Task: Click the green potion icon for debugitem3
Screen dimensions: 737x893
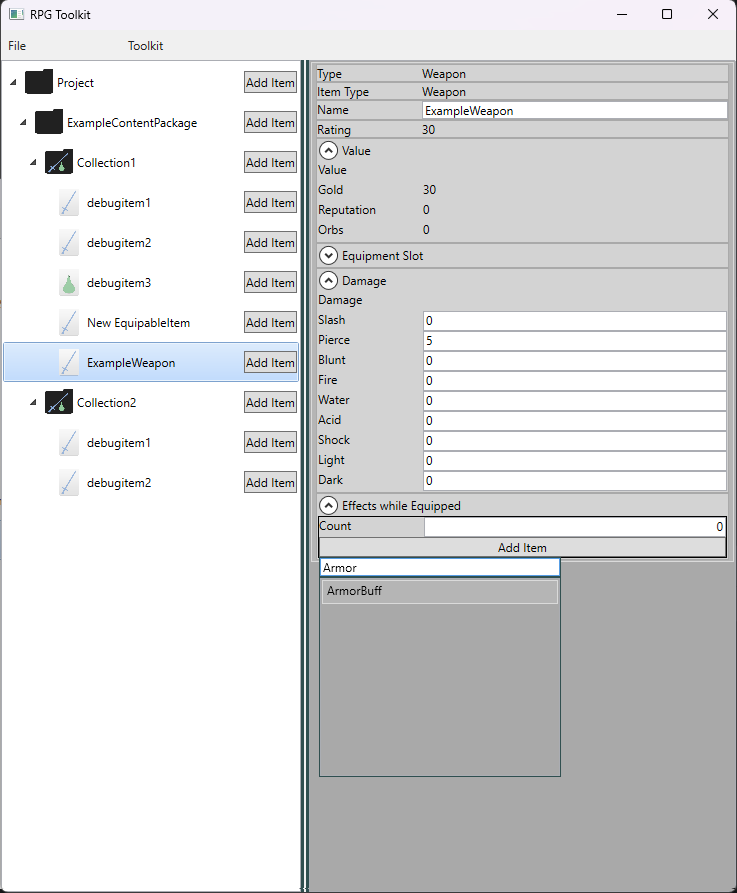Action: point(68,283)
